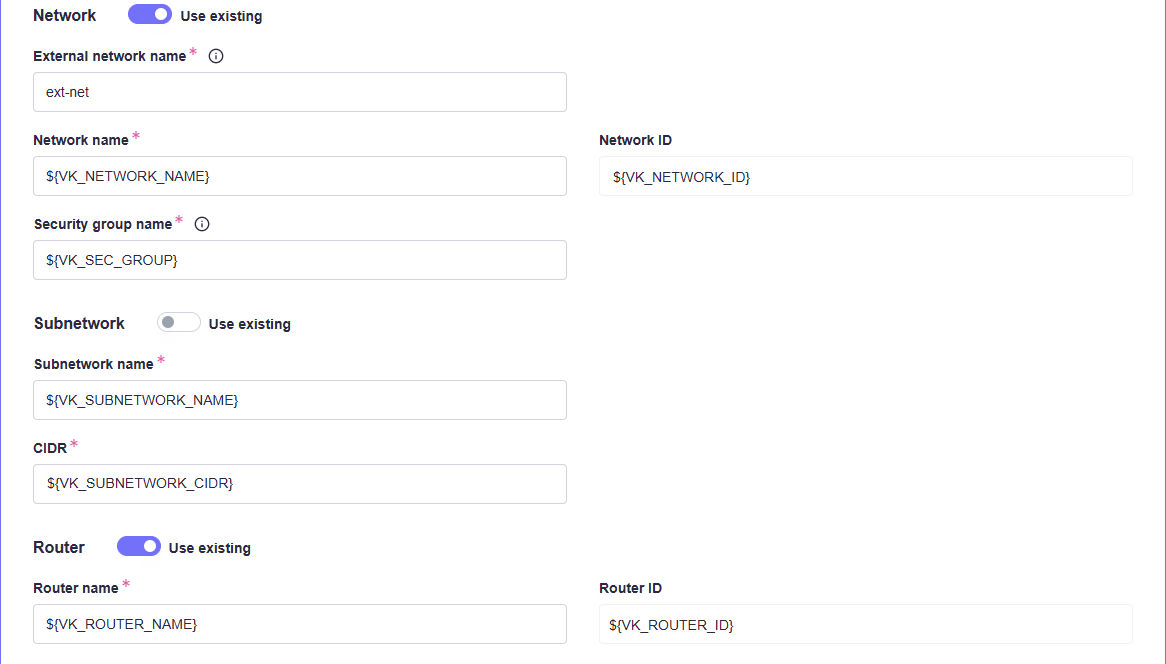Screen dimensions: 1166x664
Task: Click the 'CIDR' field label
Action: click(x=50, y=448)
